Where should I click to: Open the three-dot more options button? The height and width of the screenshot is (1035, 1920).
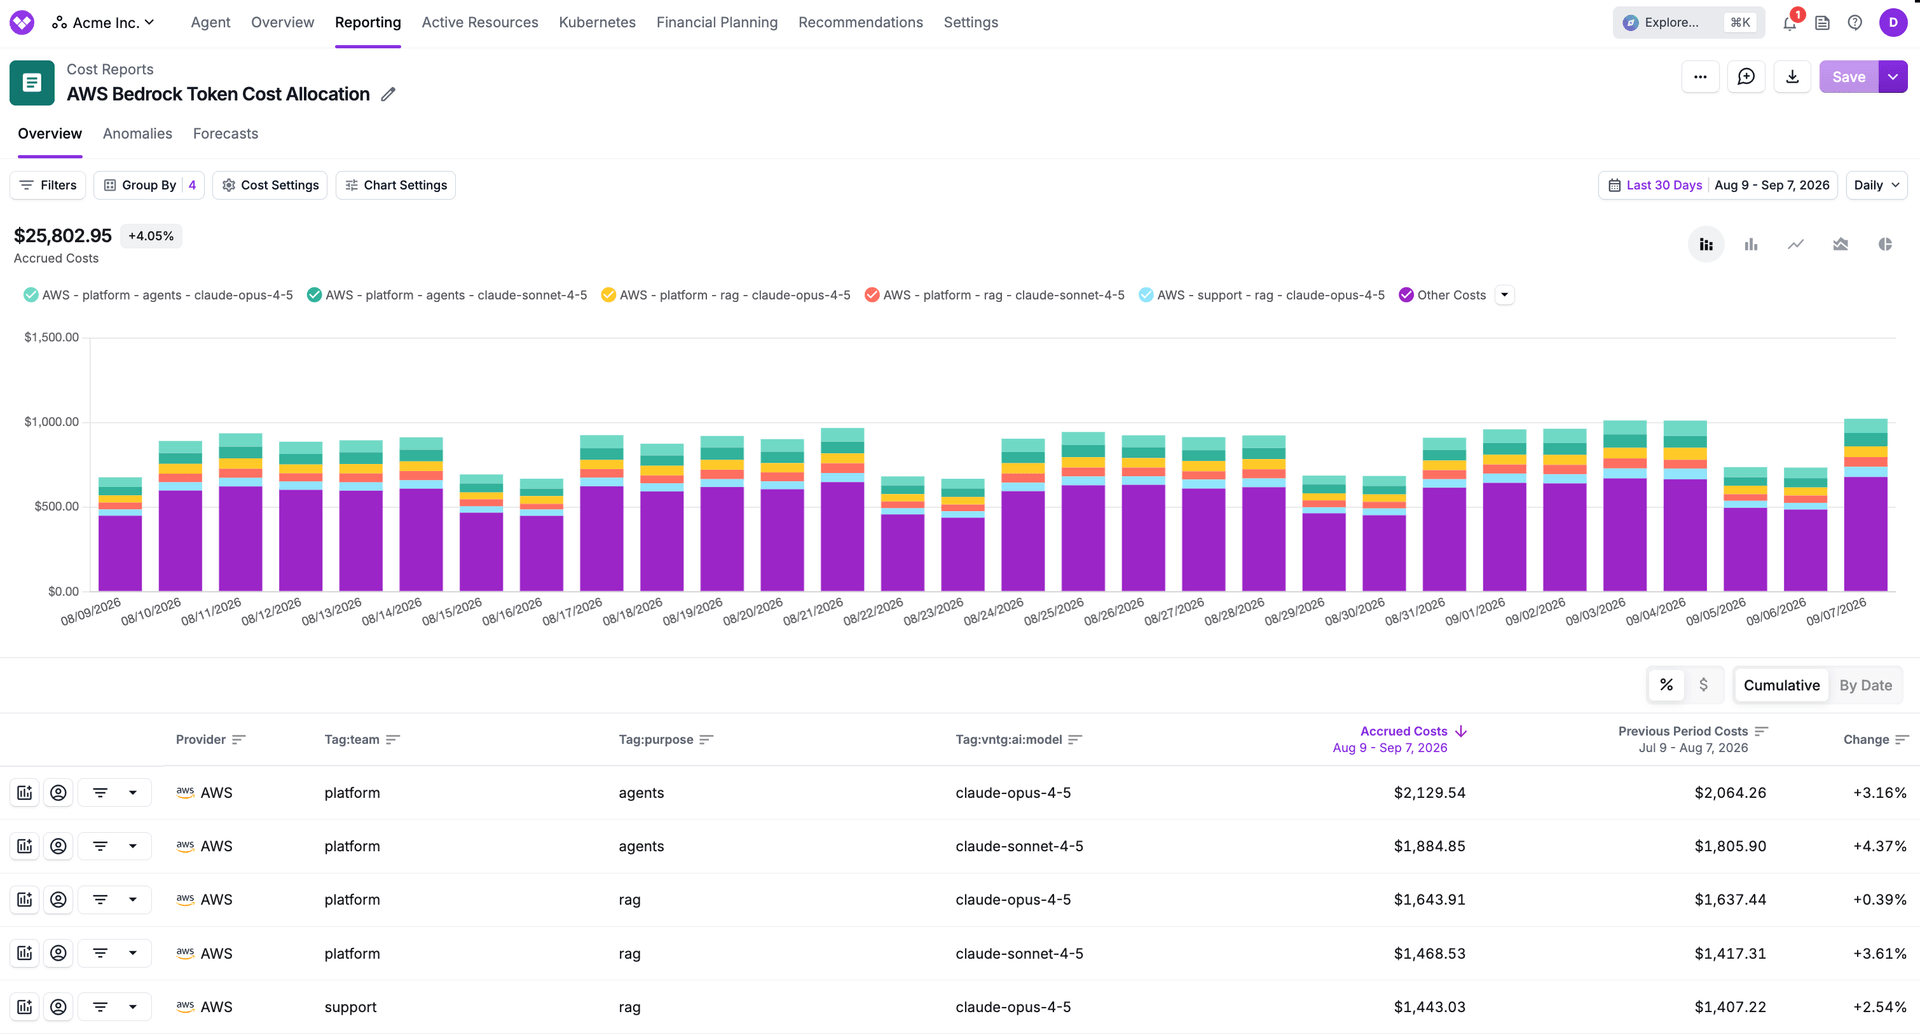pos(1700,77)
